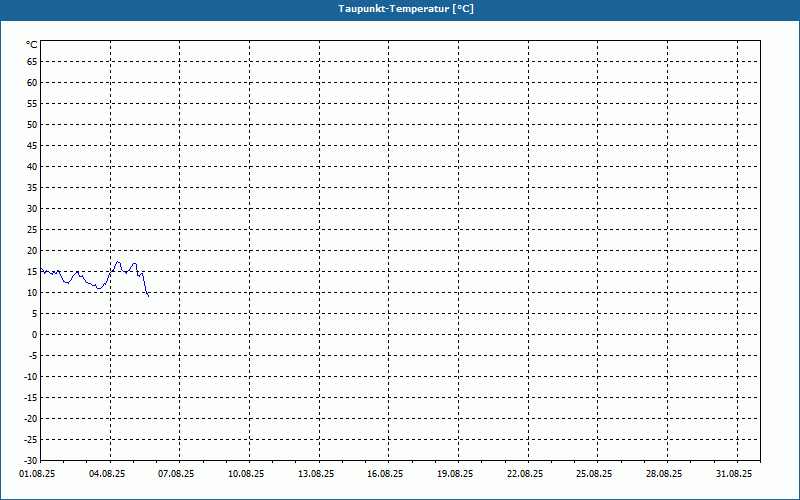Click the date label '28.08.25'

pos(664,474)
